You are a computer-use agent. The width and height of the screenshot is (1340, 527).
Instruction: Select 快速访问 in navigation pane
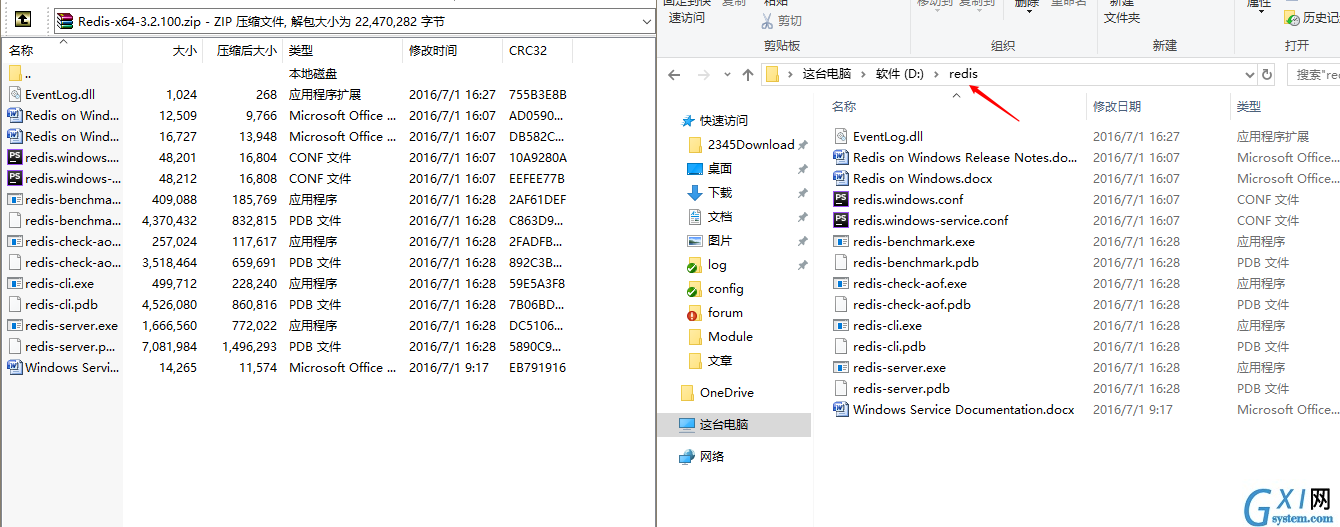pos(724,120)
